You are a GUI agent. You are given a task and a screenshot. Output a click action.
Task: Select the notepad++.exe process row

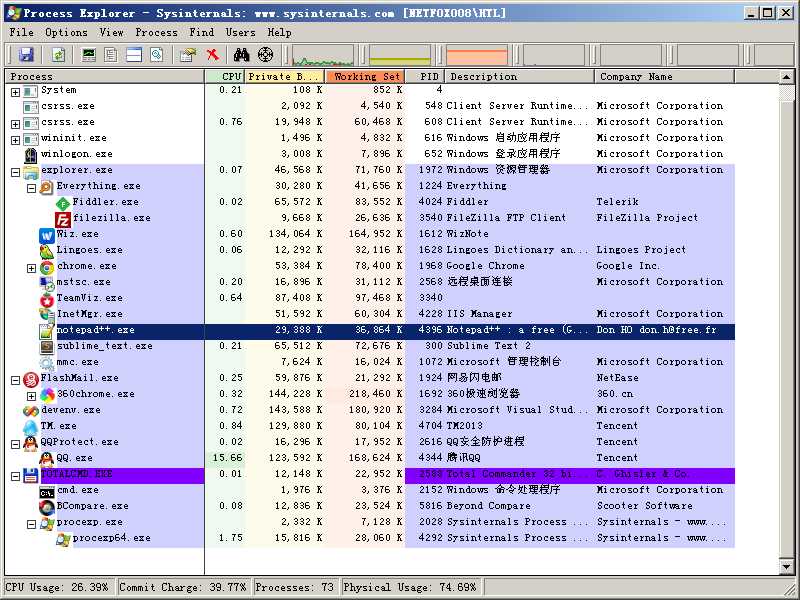pos(370,331)
